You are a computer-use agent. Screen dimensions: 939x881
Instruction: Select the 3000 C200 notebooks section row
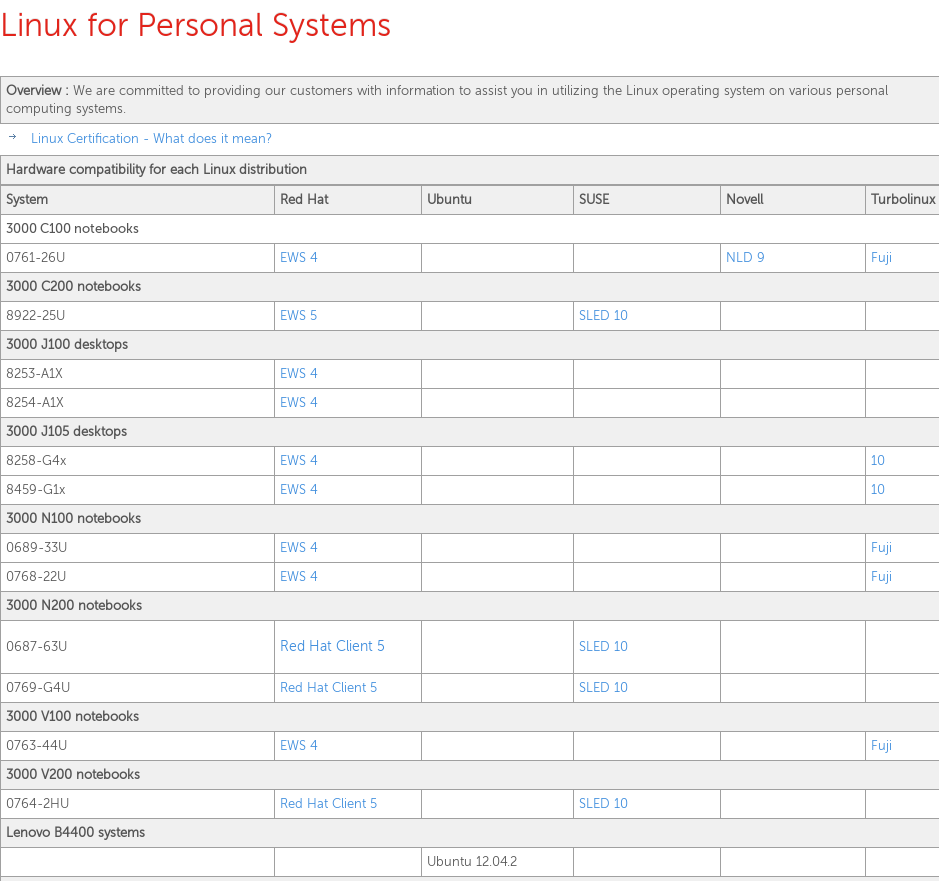470,287
